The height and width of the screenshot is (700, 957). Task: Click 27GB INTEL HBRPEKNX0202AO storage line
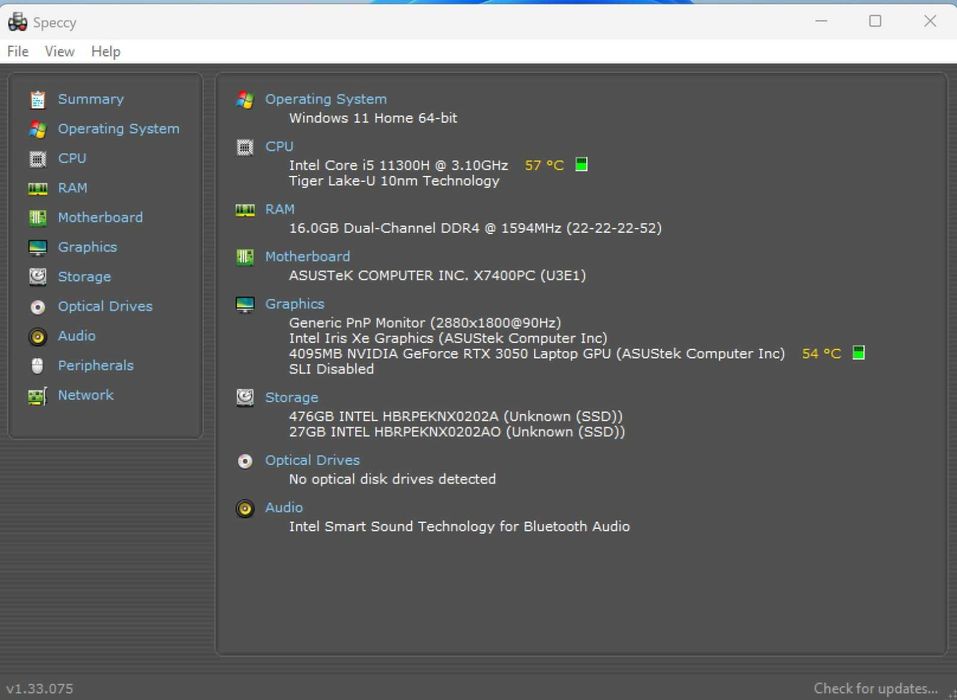point(457,432)
